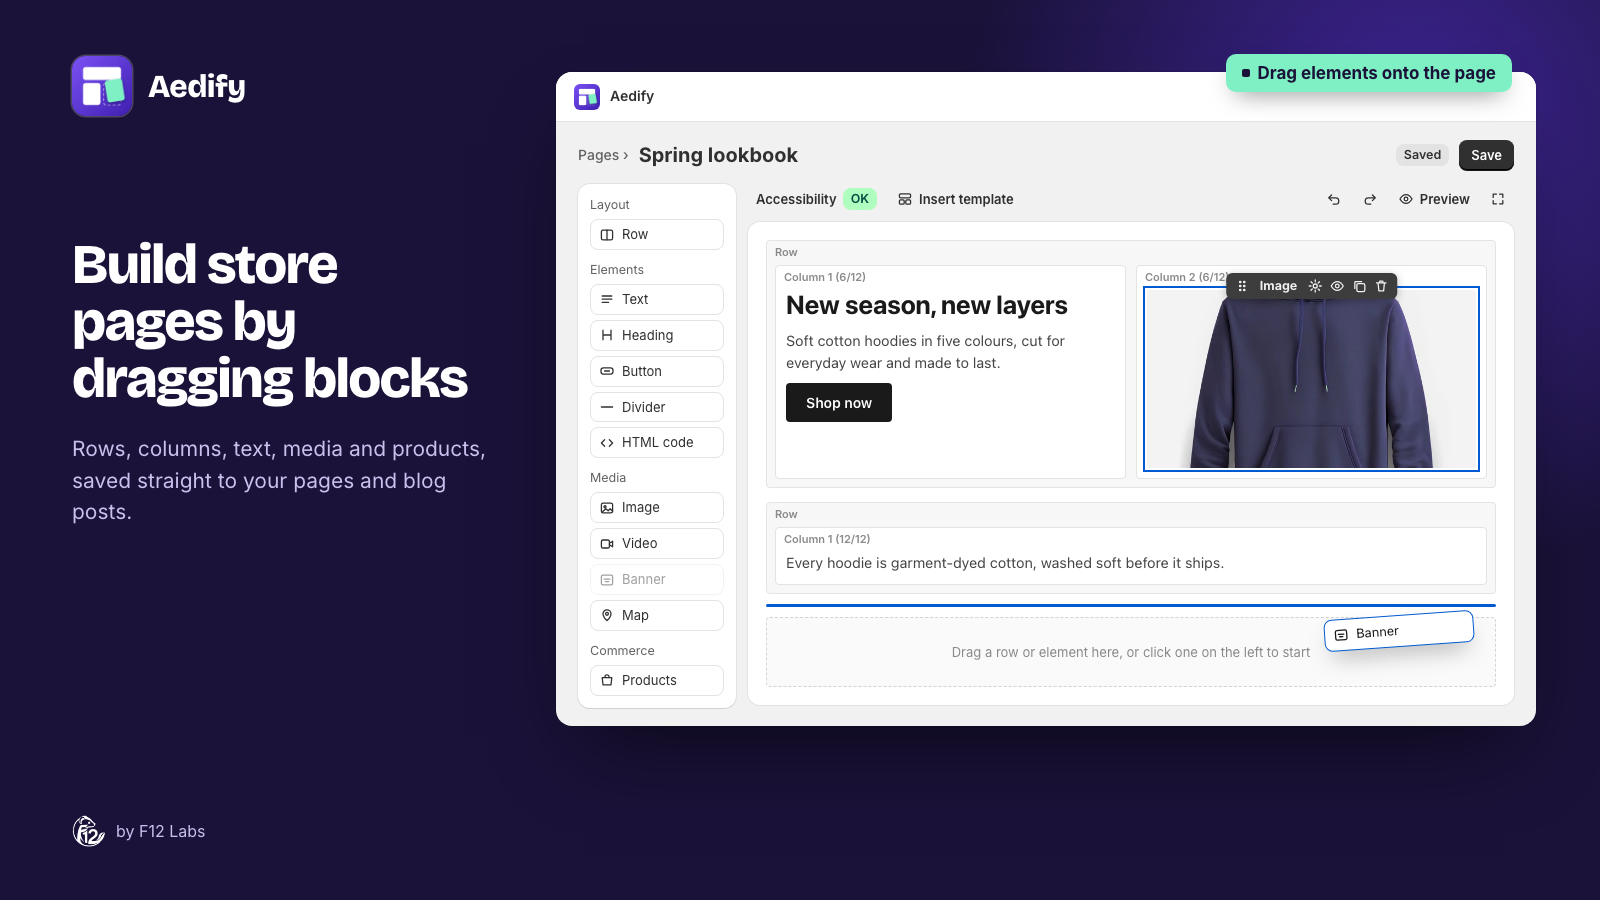The image size is (1600, 900).
Task: Add a Divider element
Action: (x=657, y=407)
